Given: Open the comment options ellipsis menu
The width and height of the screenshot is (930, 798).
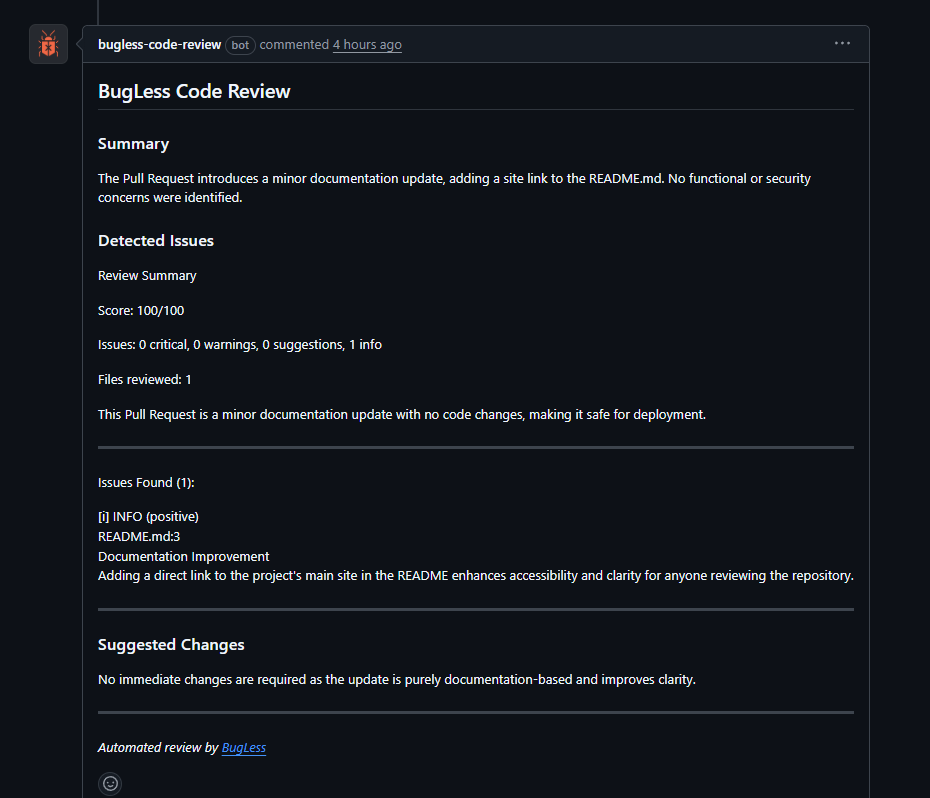Looking at the screenshot, I should click(842, 44).
